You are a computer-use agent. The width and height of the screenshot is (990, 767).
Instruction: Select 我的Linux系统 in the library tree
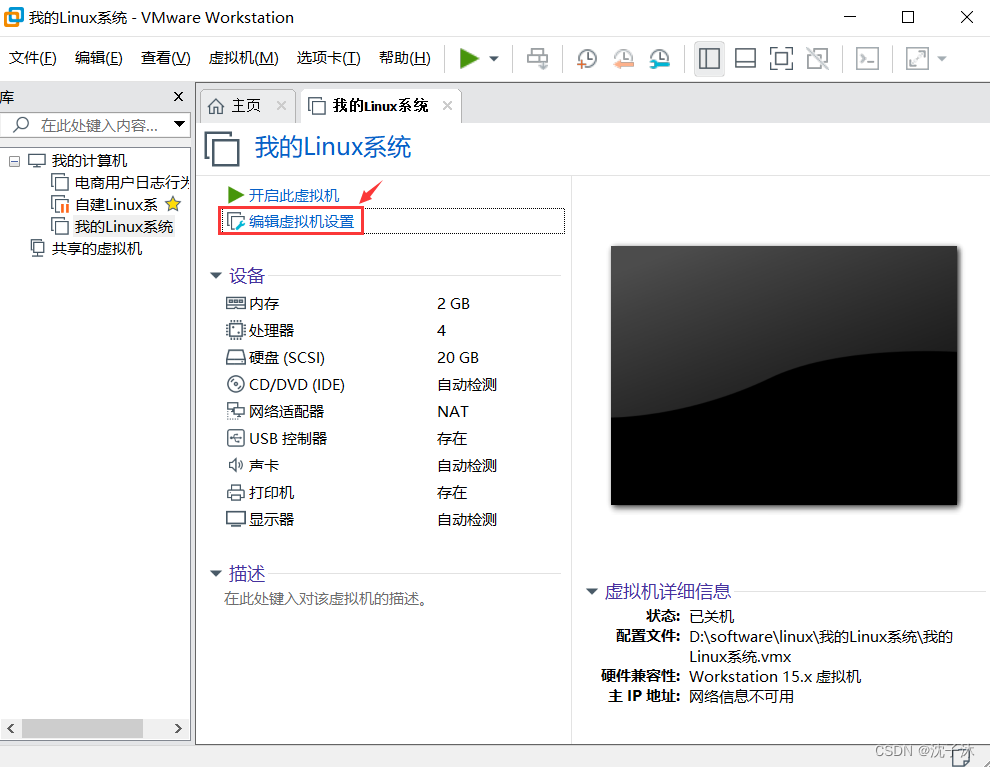pyautogui.click(x=124, y=227)
